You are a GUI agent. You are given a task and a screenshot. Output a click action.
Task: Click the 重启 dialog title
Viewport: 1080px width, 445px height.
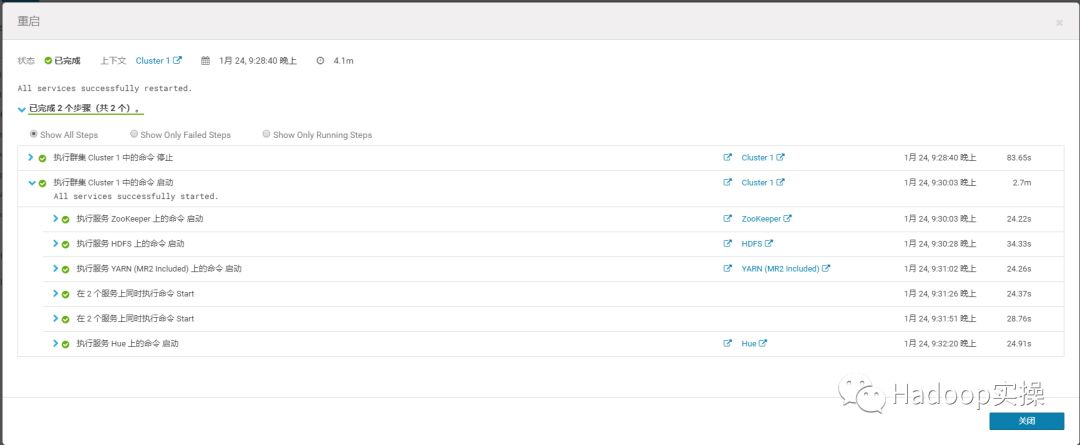pyautogui.click(x=28, y=21)
